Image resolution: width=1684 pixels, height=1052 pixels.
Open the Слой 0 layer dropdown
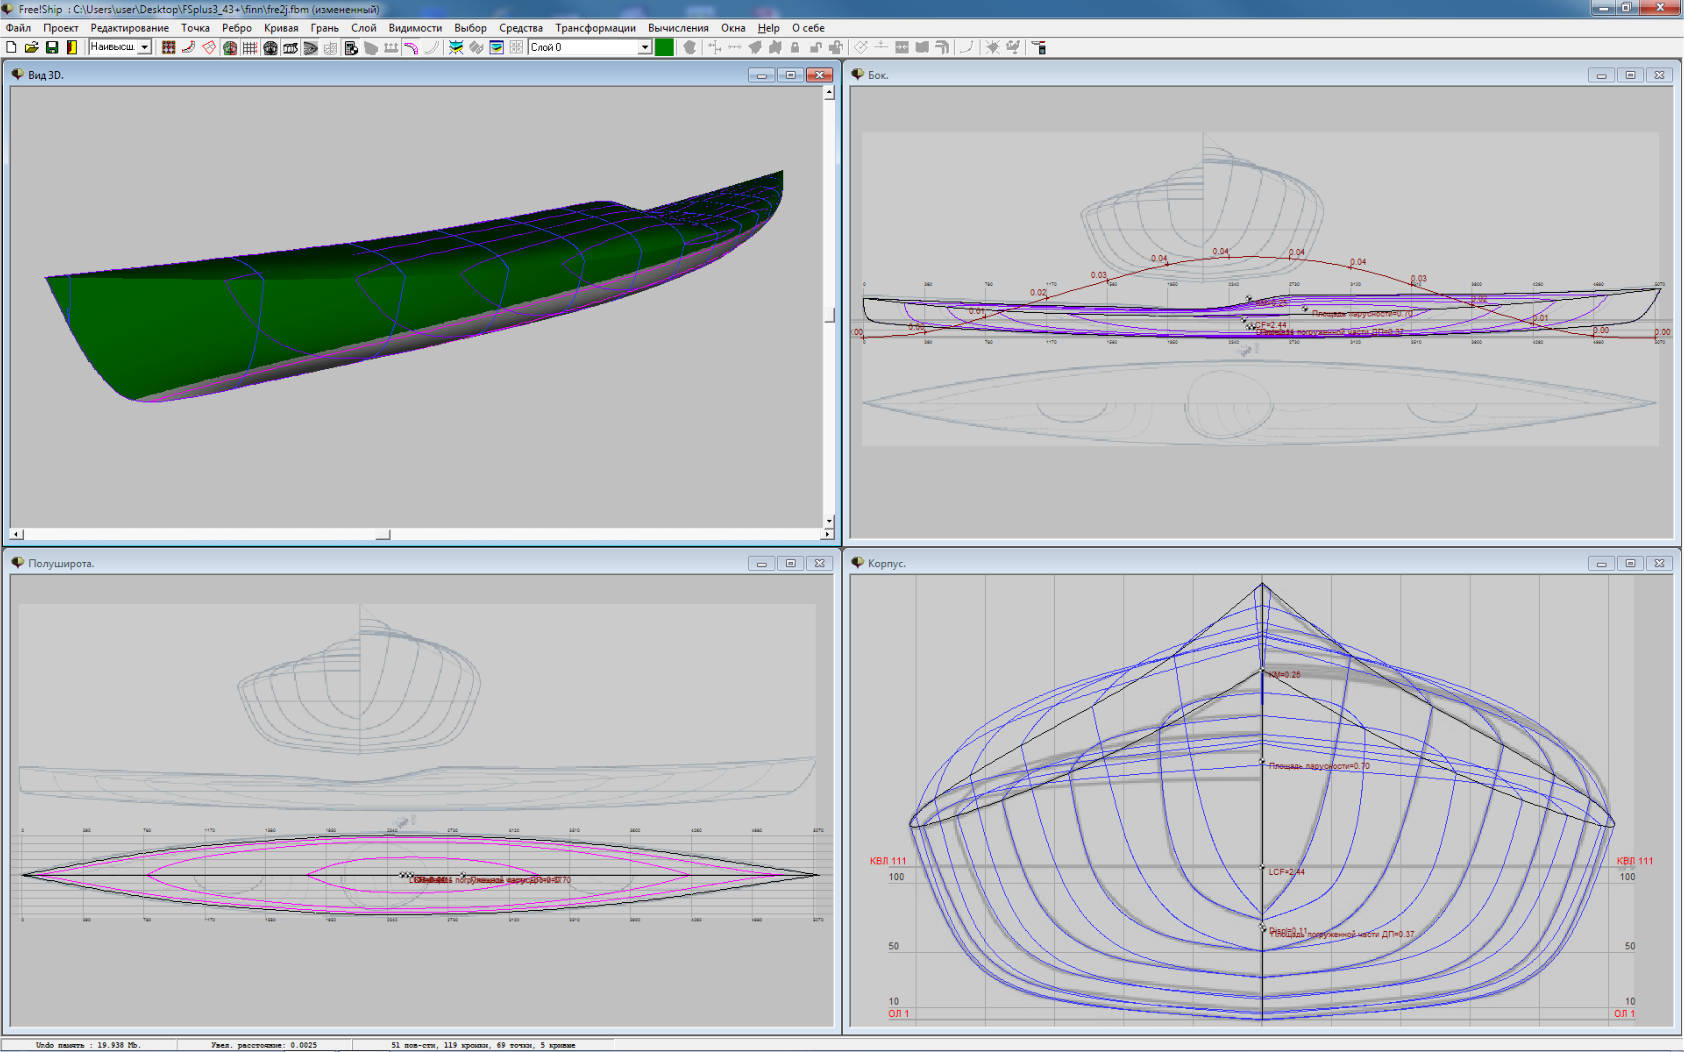[x=644, y=47]
